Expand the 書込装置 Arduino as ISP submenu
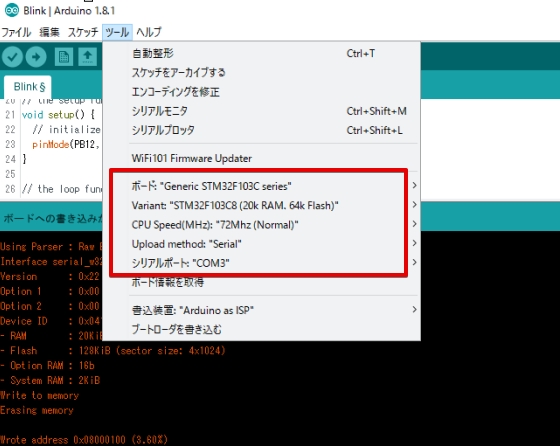Screen dimensions: 560x446 [261, 310]
